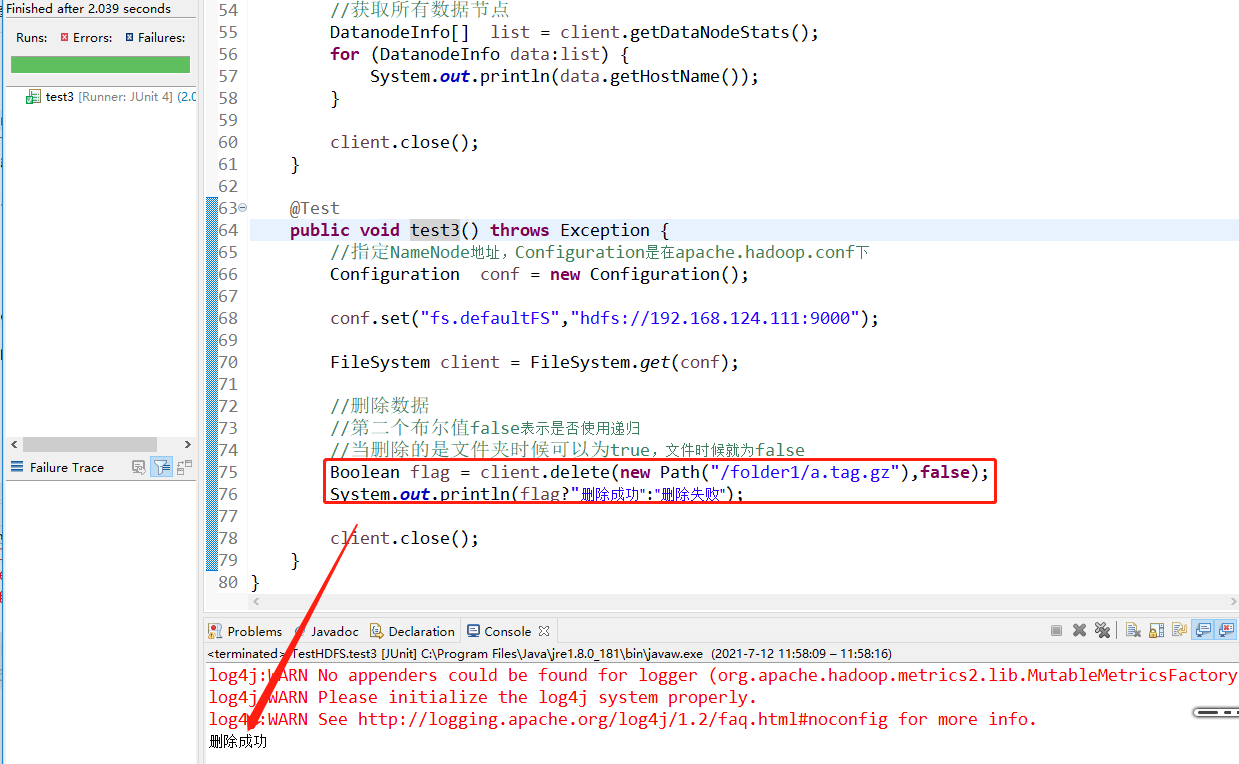Toggle show console when standard out changes
The height and width of the screenshot is (764, 1239).
coord(1204,631)
